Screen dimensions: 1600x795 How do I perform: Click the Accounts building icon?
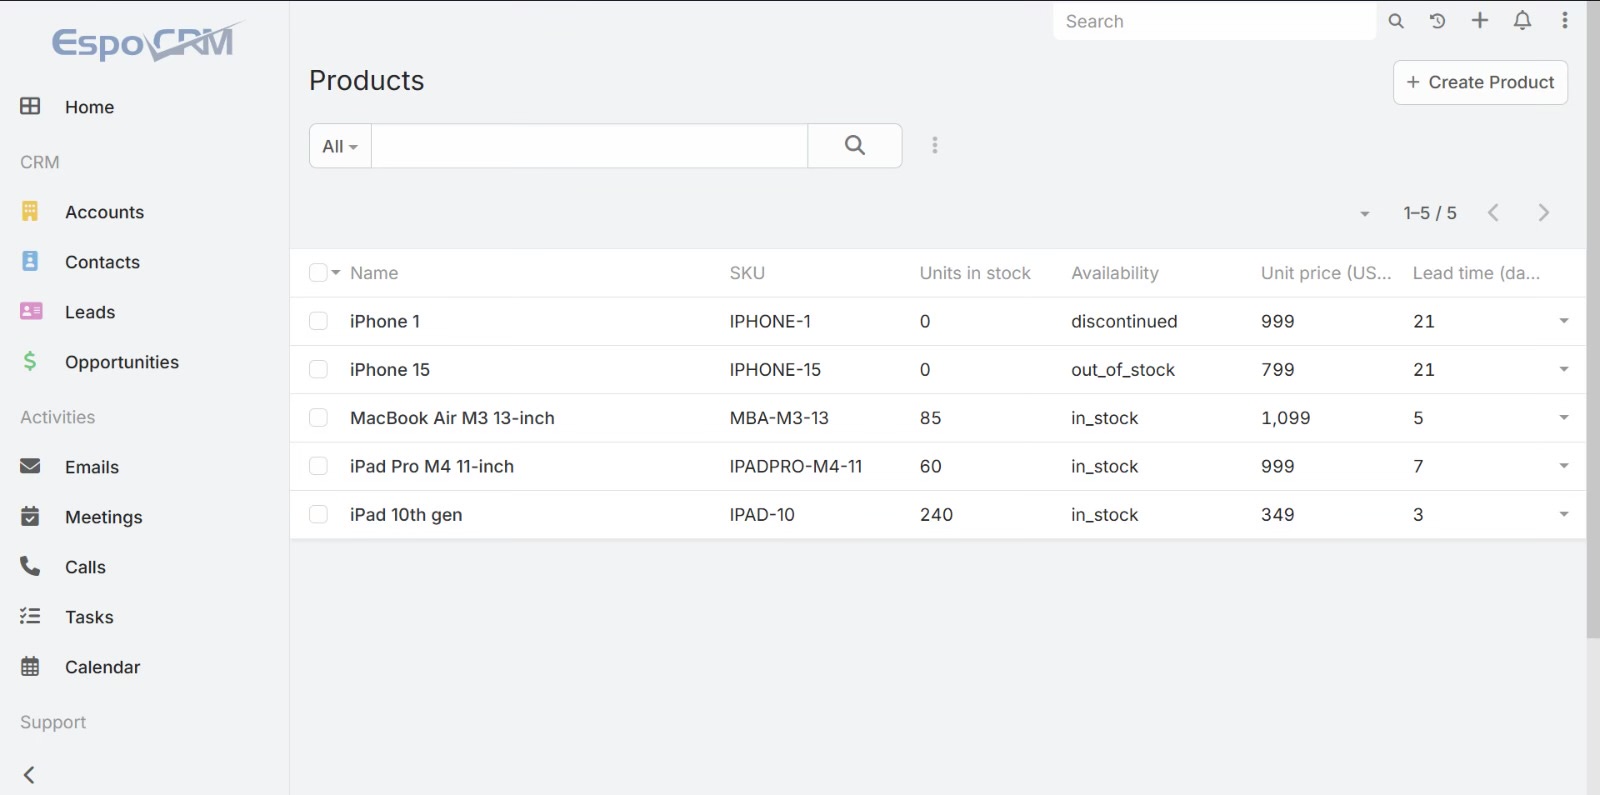point(30,211)
